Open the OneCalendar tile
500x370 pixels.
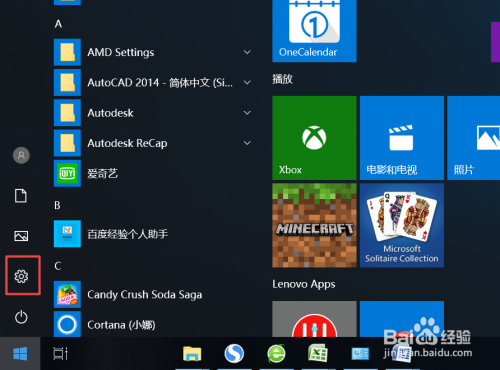tap(314, 31)
